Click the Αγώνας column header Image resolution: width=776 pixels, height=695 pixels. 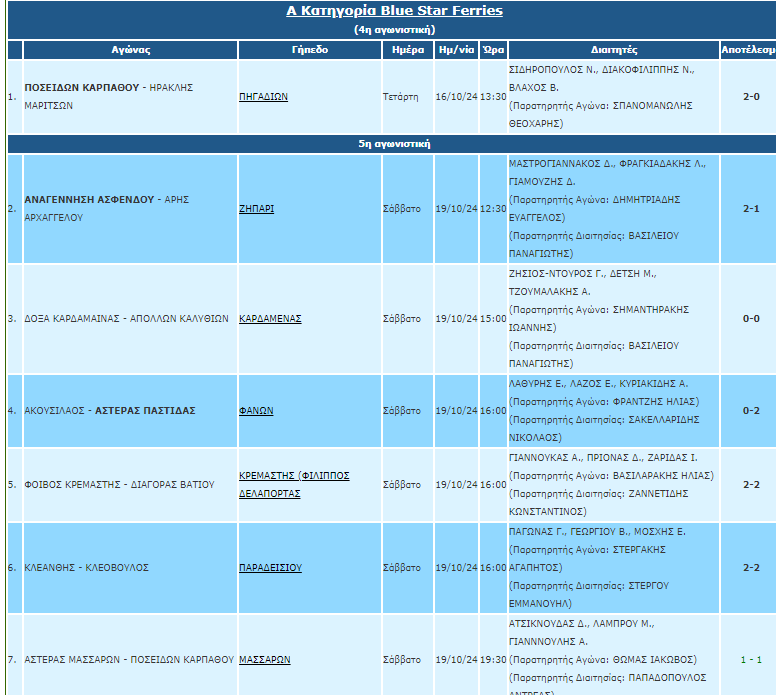point(131,50)
